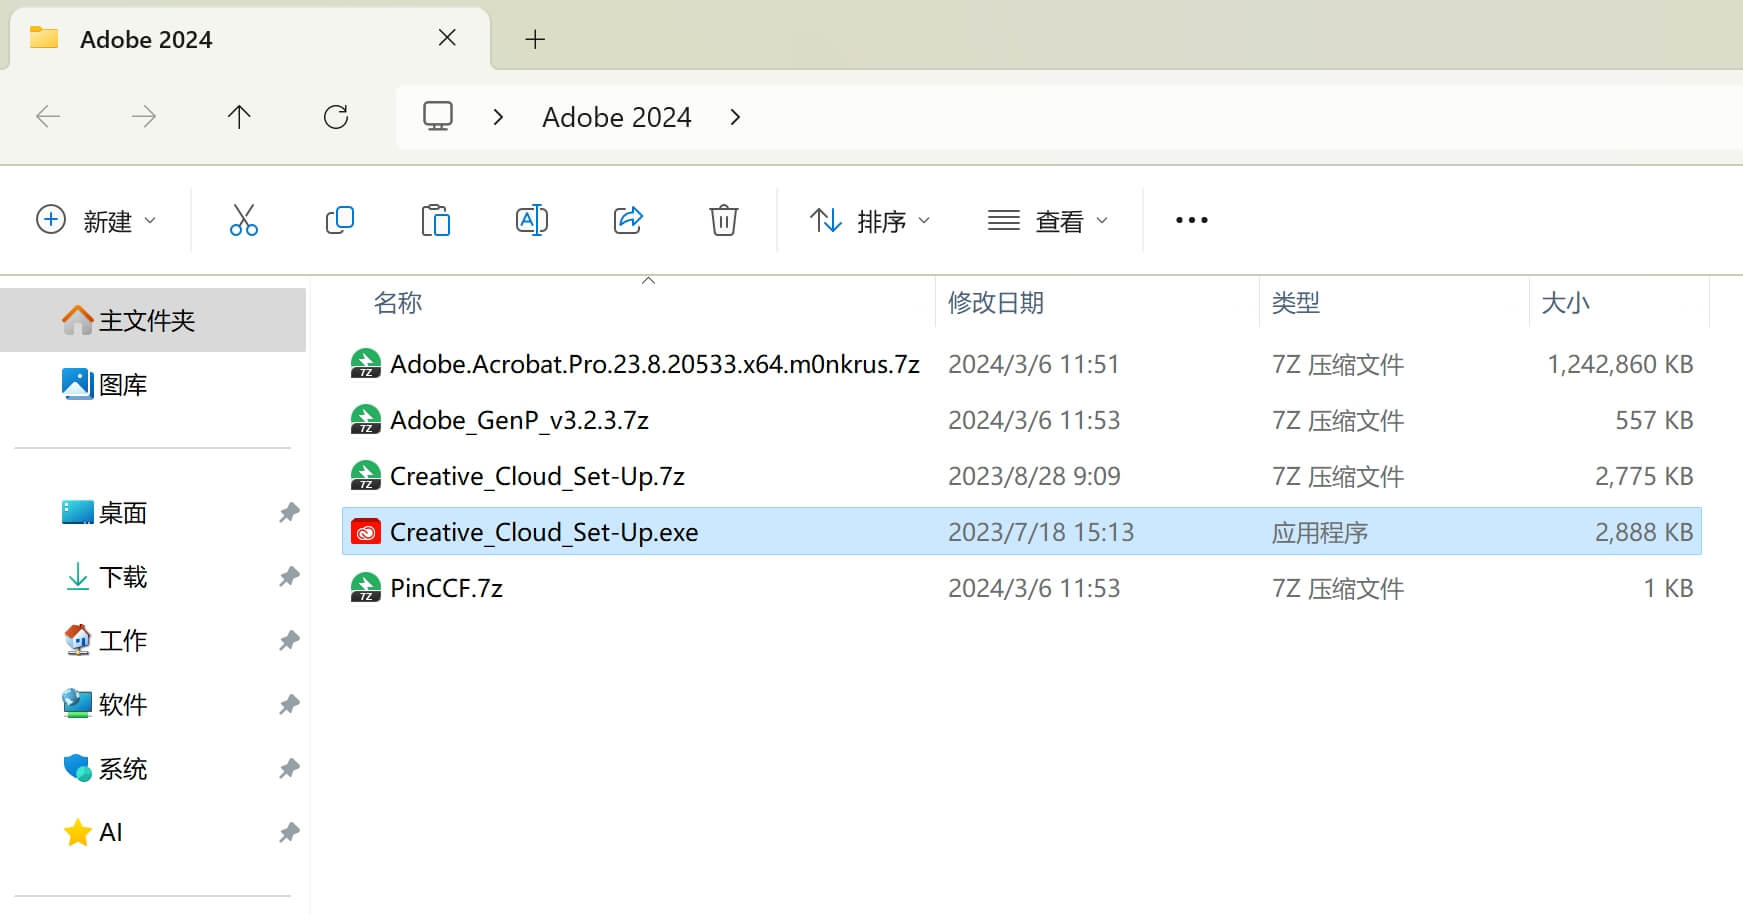Paste from the clipboard icon
1743x915 pixels.
[436, 220]
